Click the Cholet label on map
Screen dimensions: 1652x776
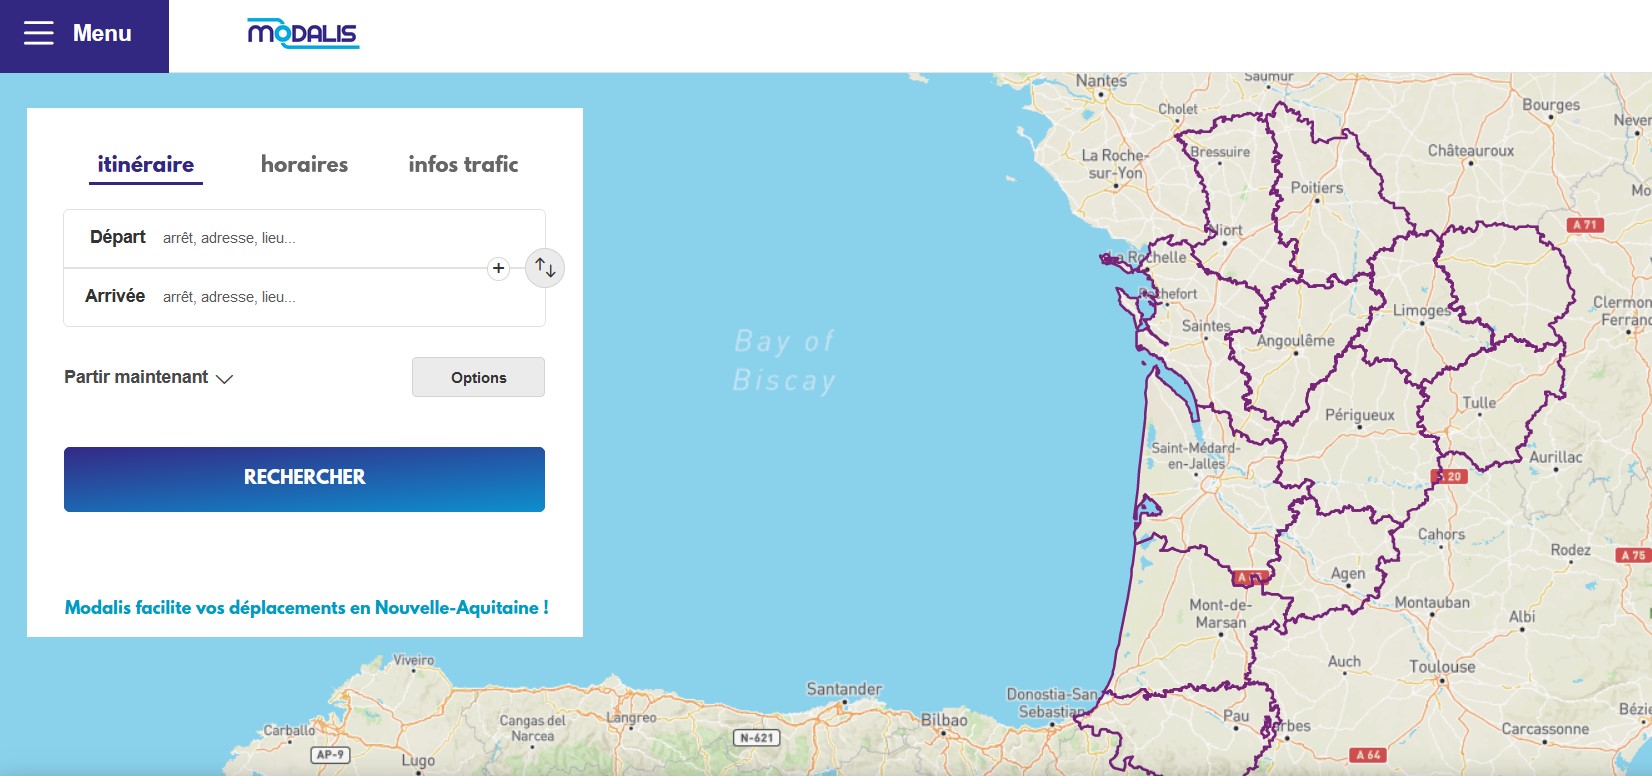[1178, 109]
